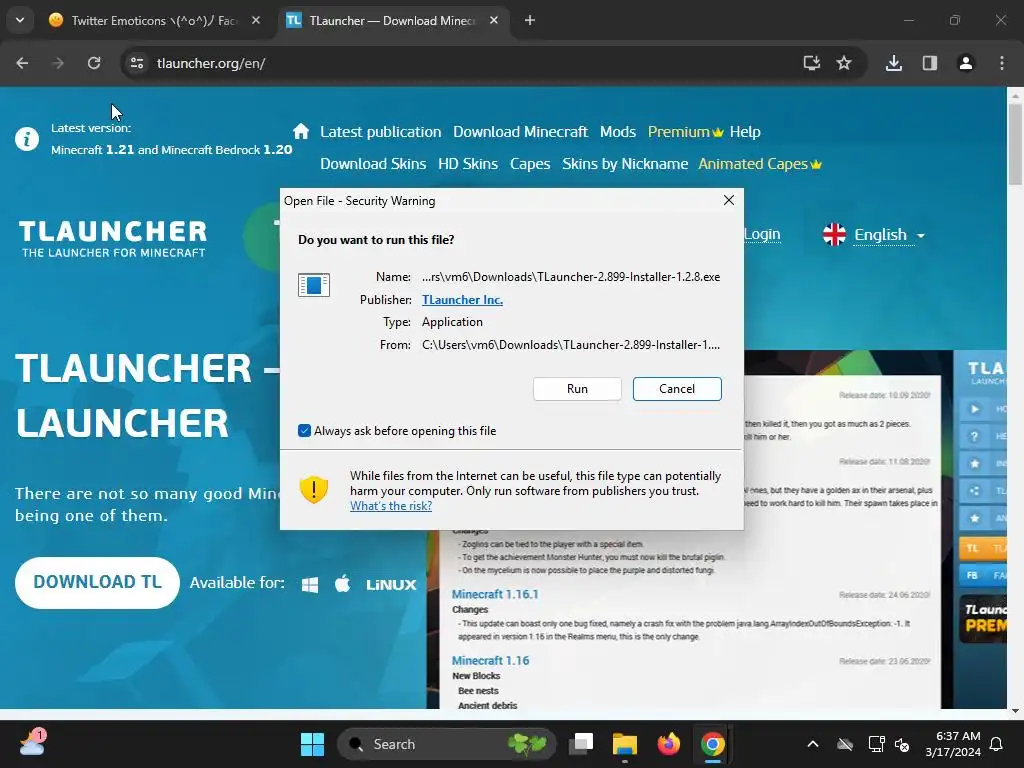The image size is (1024, 768).
Task: Open Animated Capes link
Action: tap(760, 164)
